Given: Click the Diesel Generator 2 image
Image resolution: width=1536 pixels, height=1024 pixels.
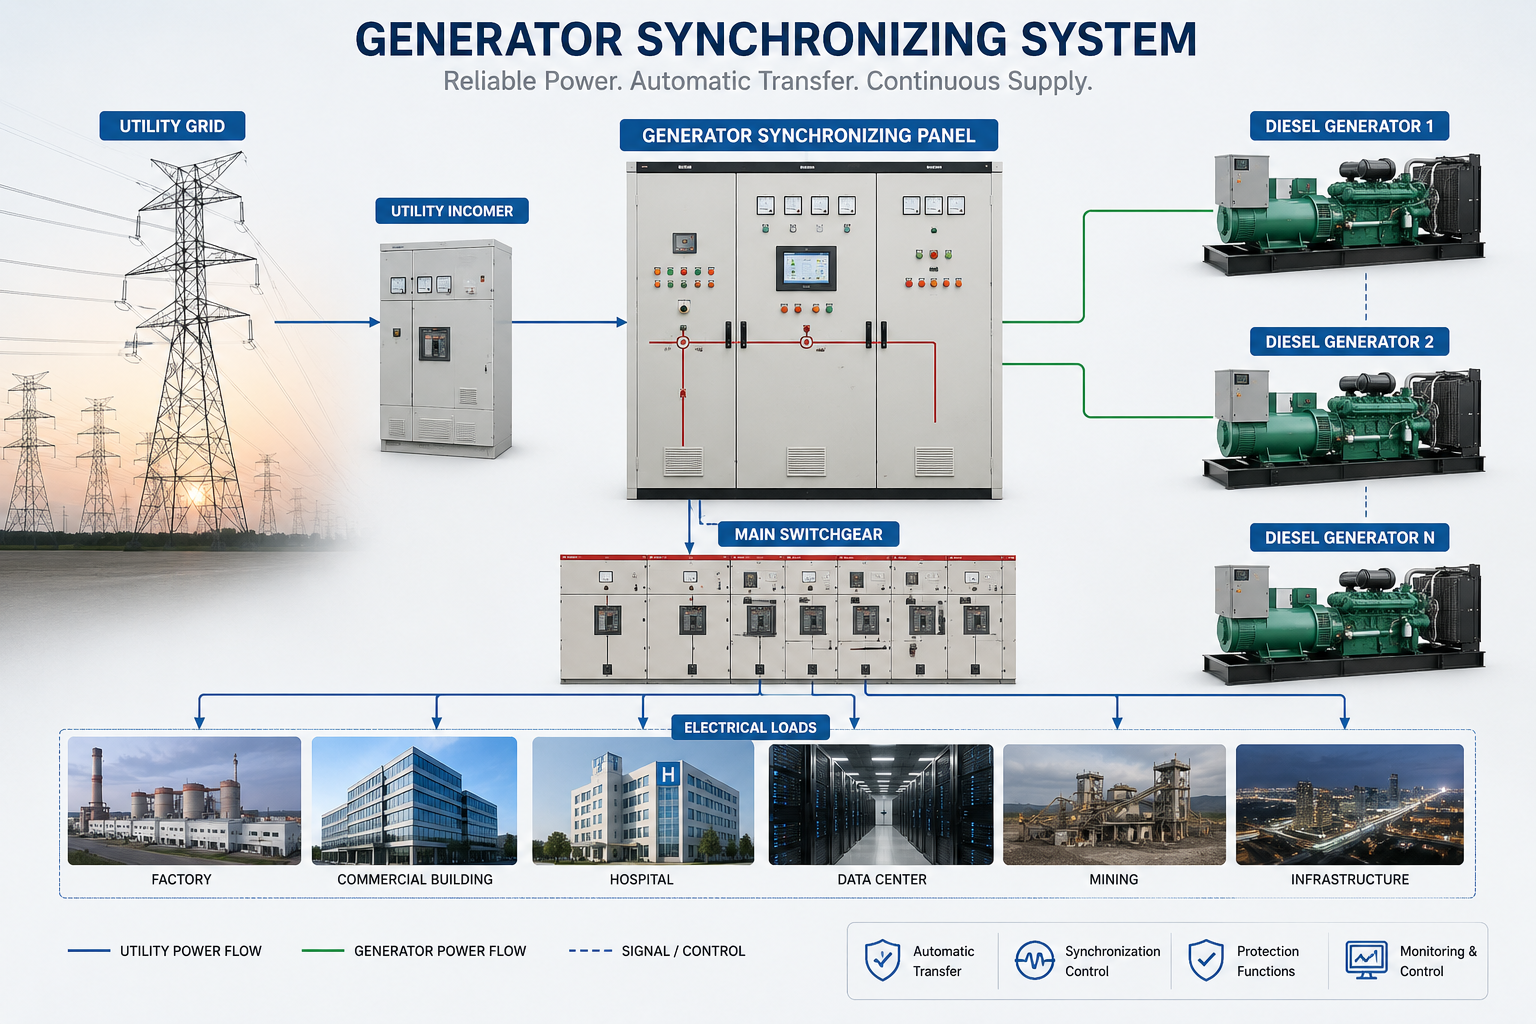Looking at the screenshot, I should click(x=1344, y=428).
